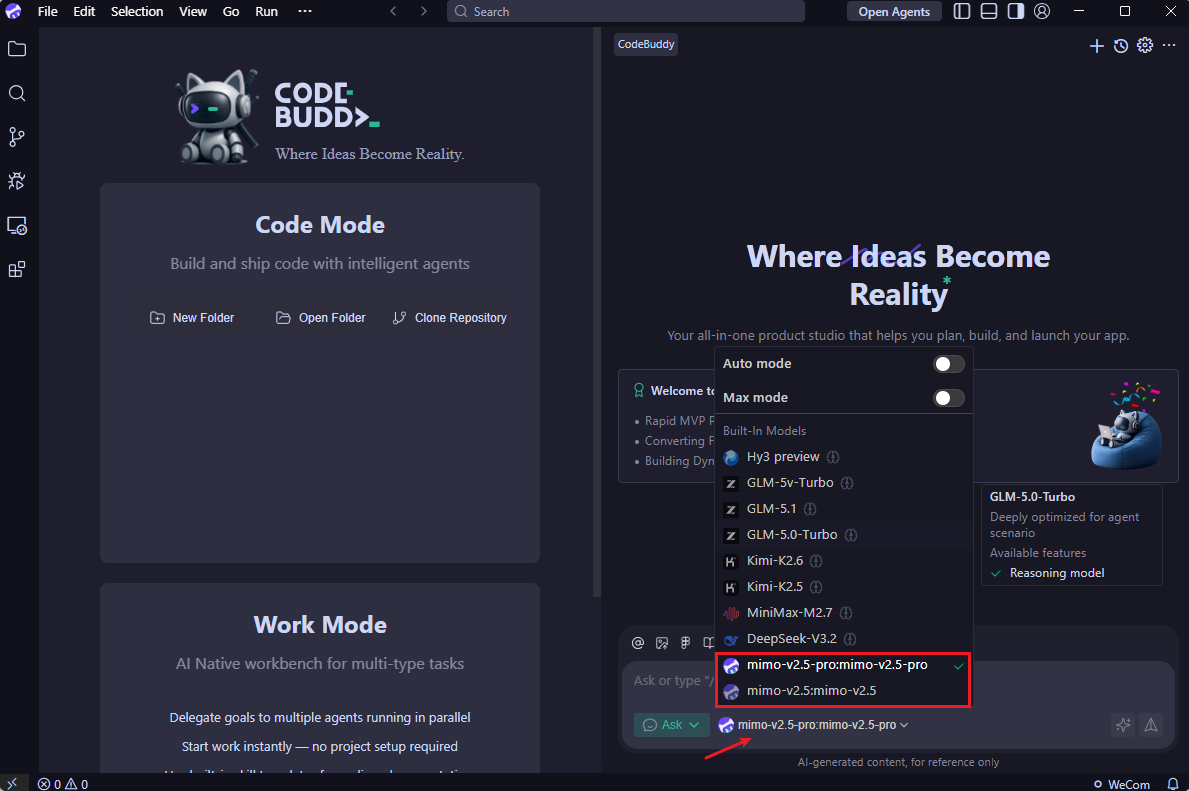Image resolution: width=1189 pixels, height=791 pixels.
Task: Open the Go menu
Action: (231, 11)
